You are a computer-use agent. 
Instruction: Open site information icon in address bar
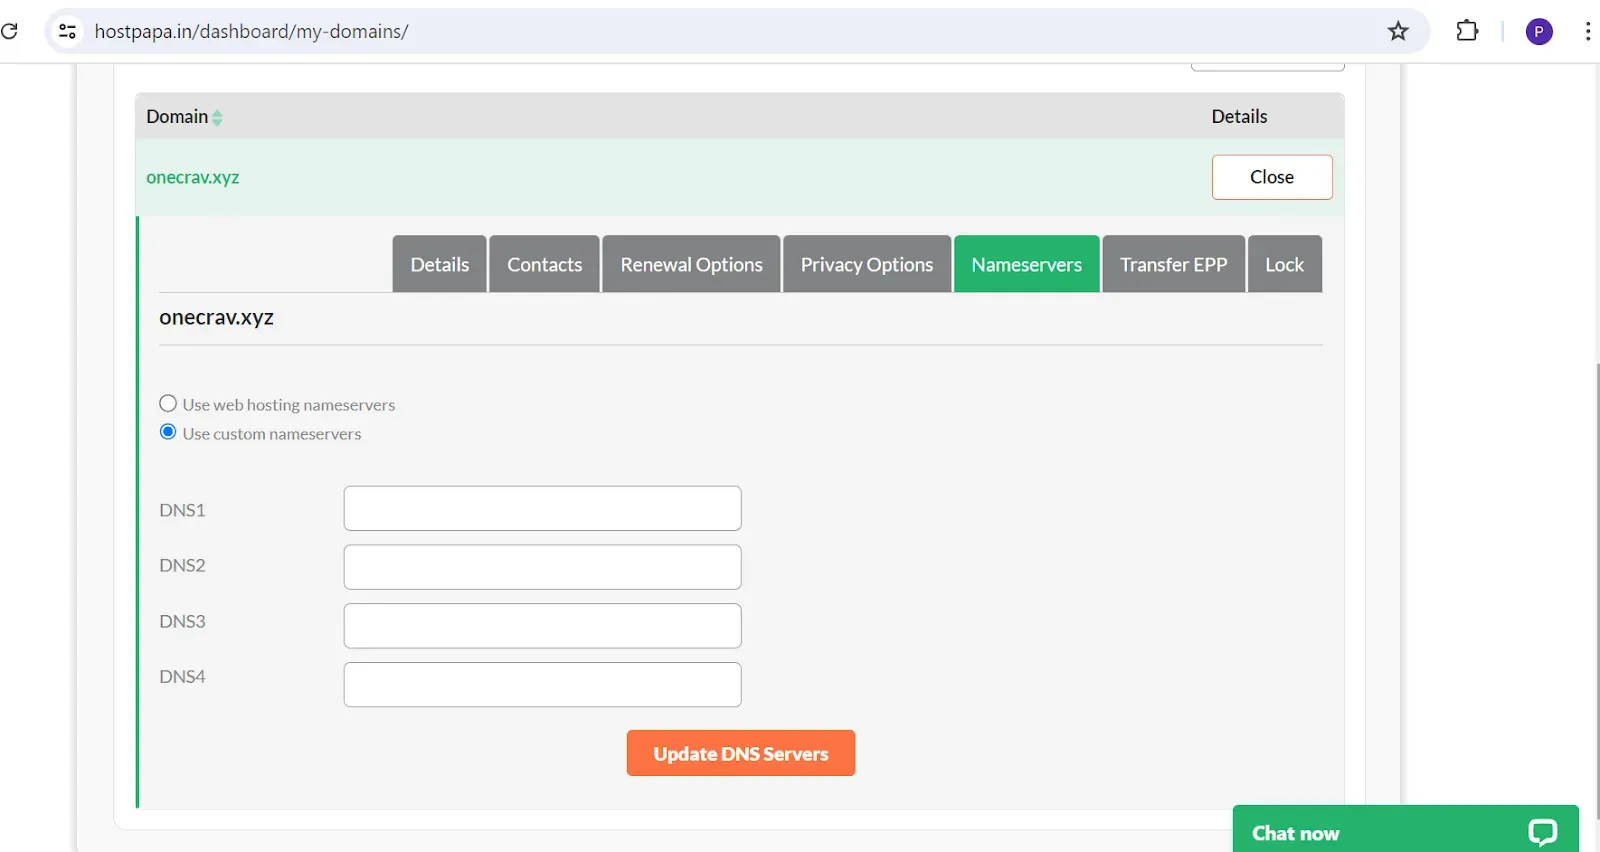coord(68,31)
